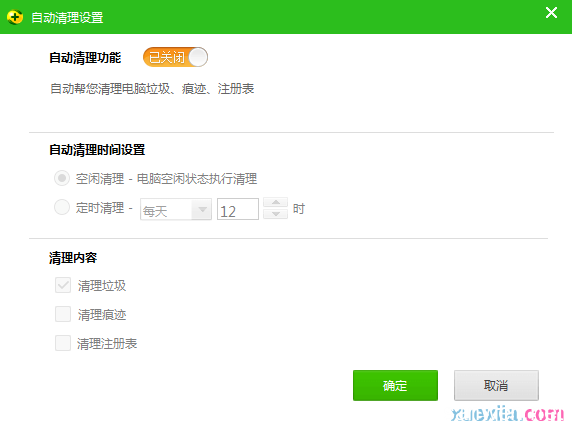Uncheck the 清理垃圾 checkbox
Image resolution: width=572 pixels, height=426 pixels.
[63, 285]
